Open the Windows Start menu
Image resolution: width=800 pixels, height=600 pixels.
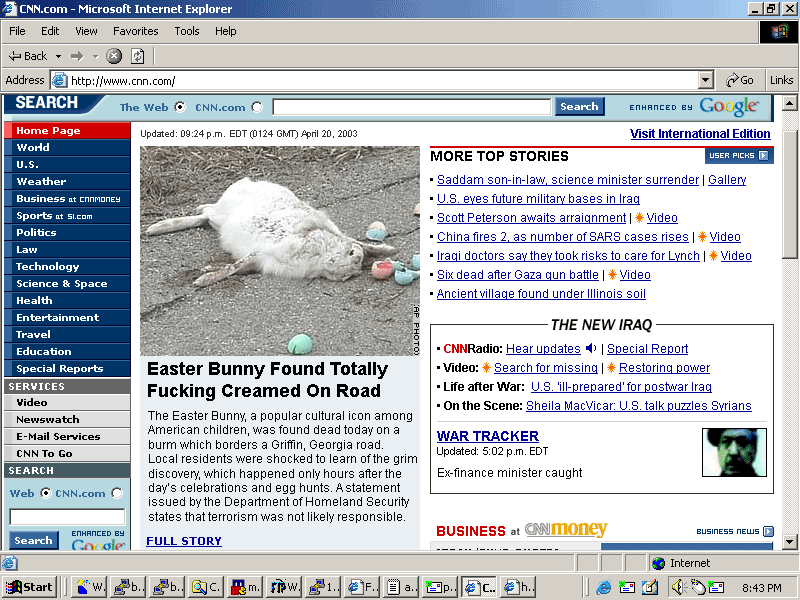pos(30,587)
